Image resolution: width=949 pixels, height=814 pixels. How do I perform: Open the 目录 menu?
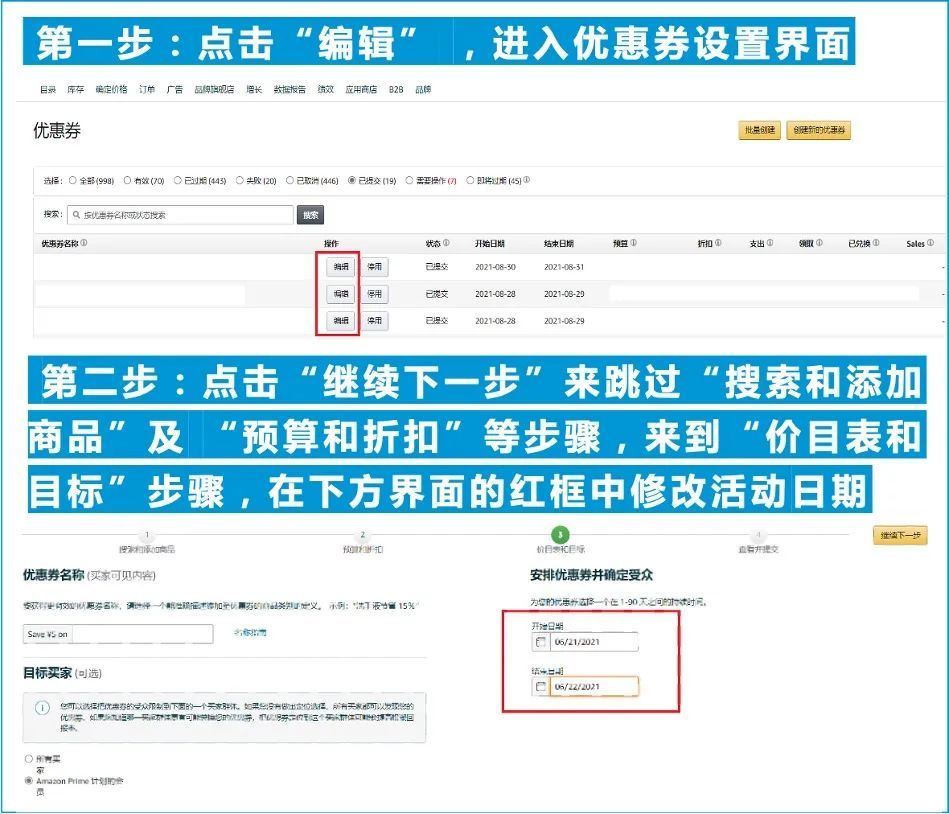pyautogui.click(x=48, y=90)
